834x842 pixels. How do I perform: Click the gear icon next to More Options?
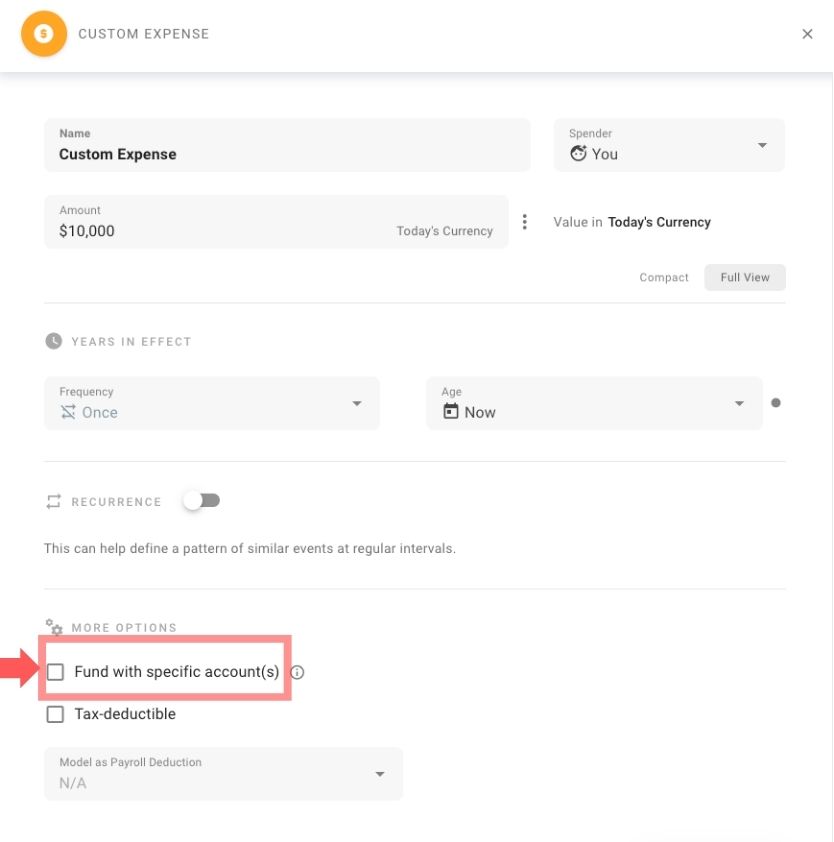(x=55, y=627)
